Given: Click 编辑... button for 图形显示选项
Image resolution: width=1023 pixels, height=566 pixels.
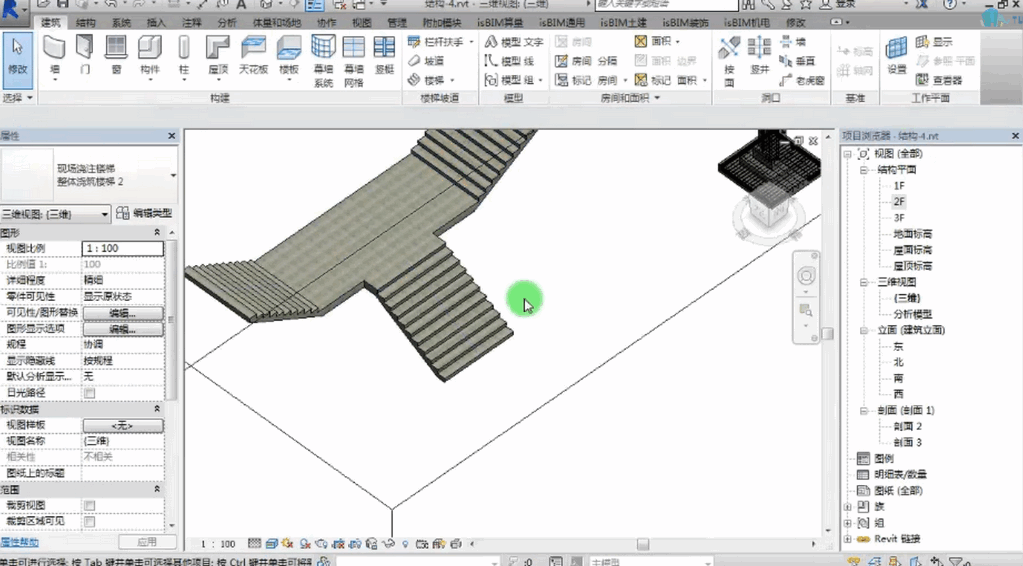Looking at the screenshot, I should (123, 329).
